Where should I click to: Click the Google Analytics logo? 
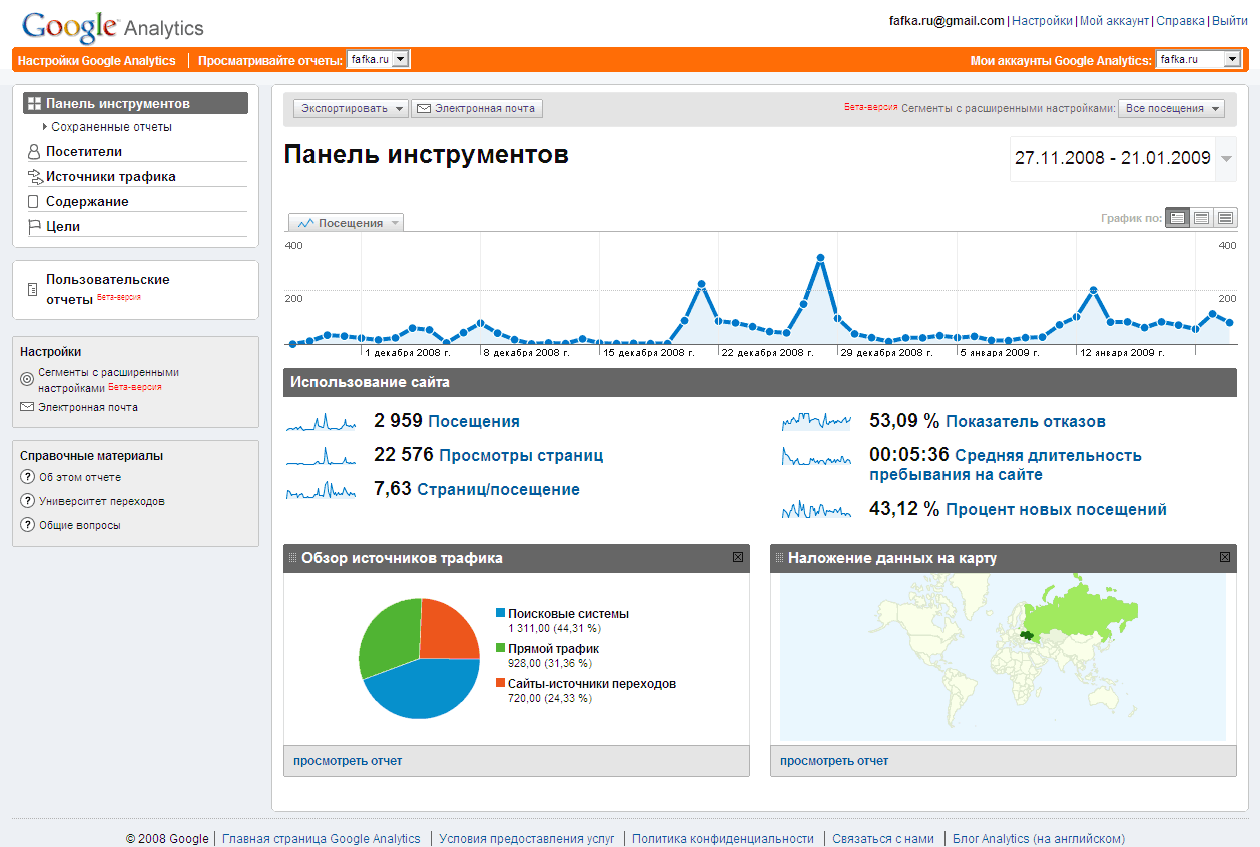(112, 26)
